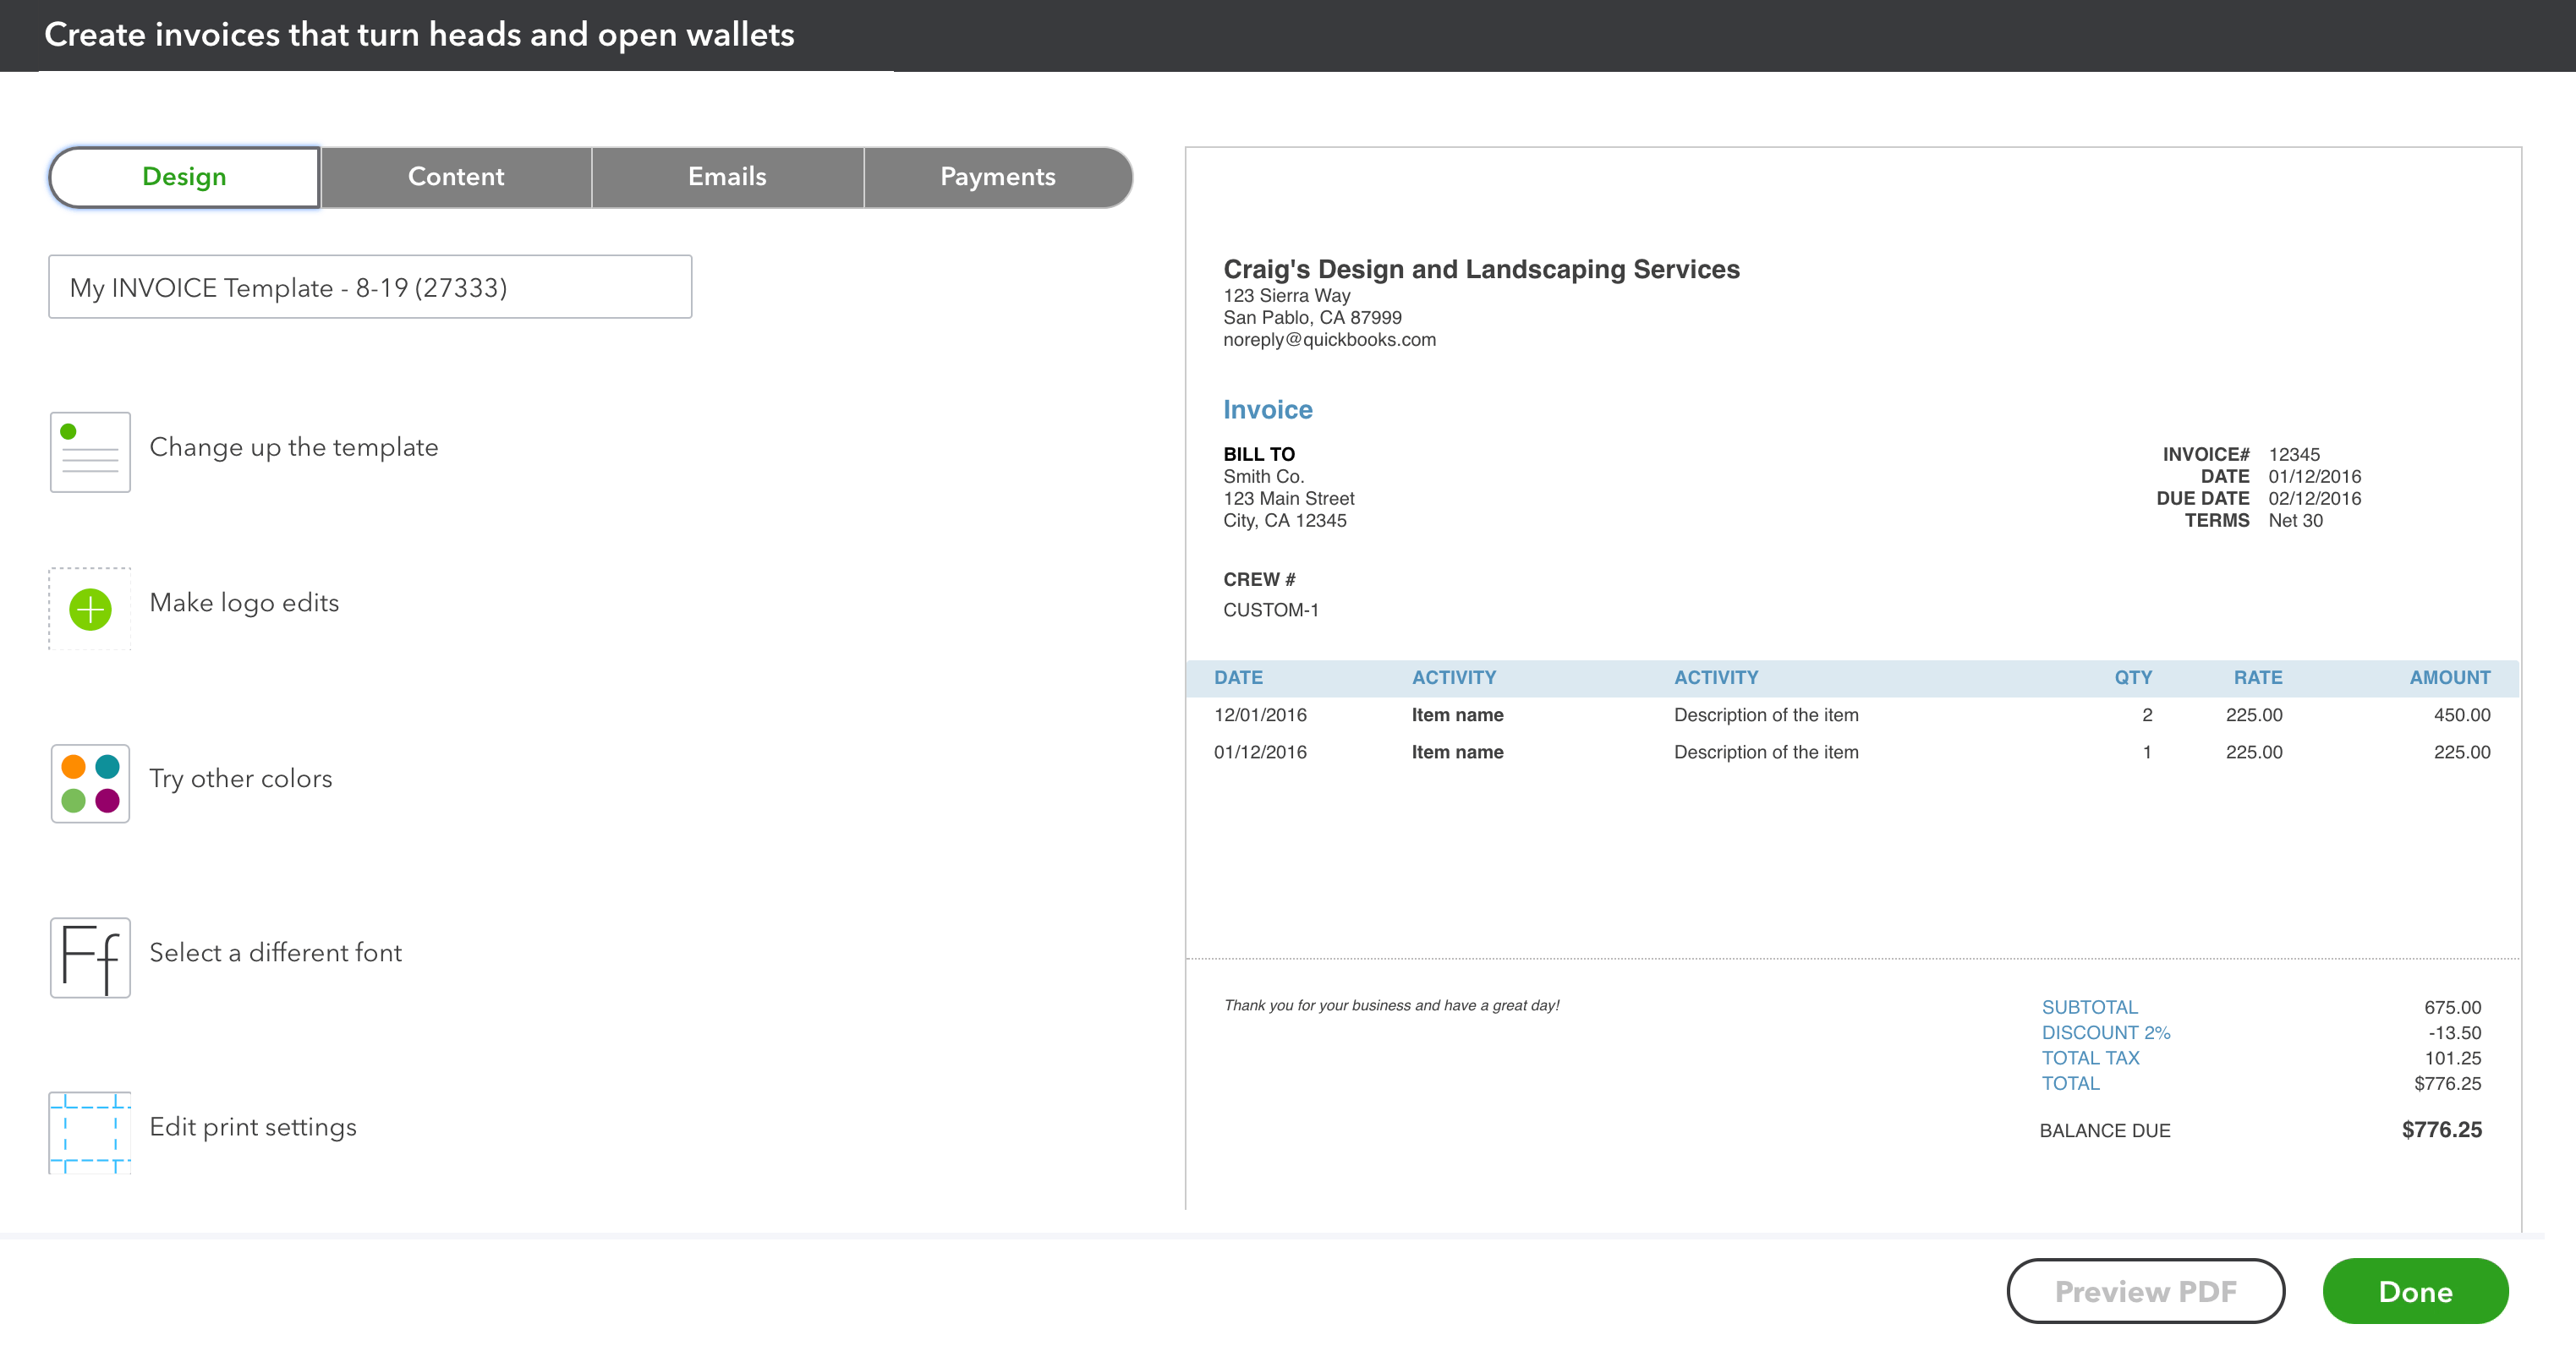Image resolution: width=2576 pixels, height=1346 pixels.
Task: Expand Change up the template option
Action: pyautogui.click(x=294, y=447)
